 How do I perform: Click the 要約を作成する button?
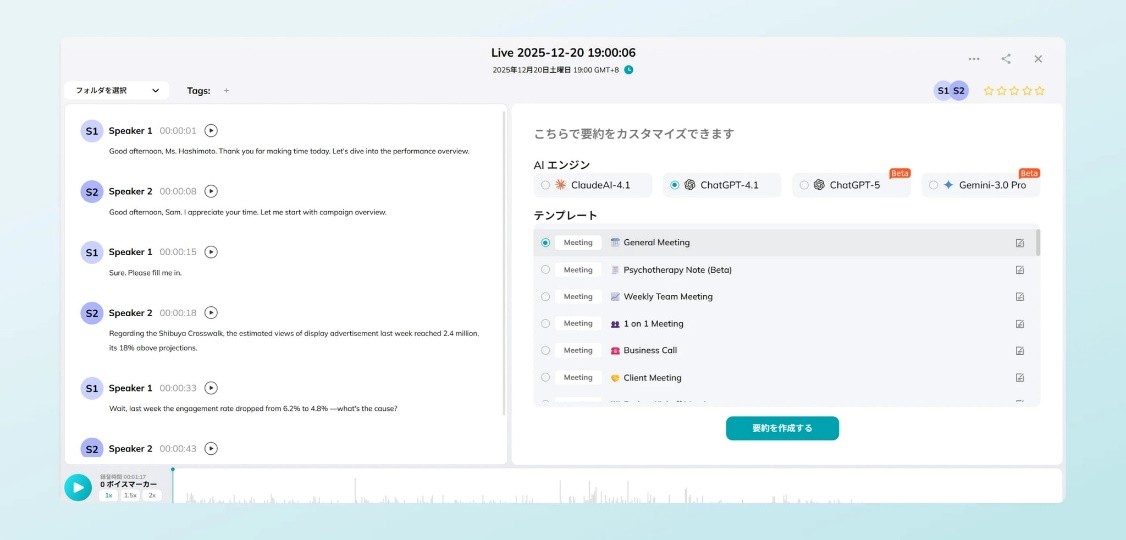tap(782, 428)
